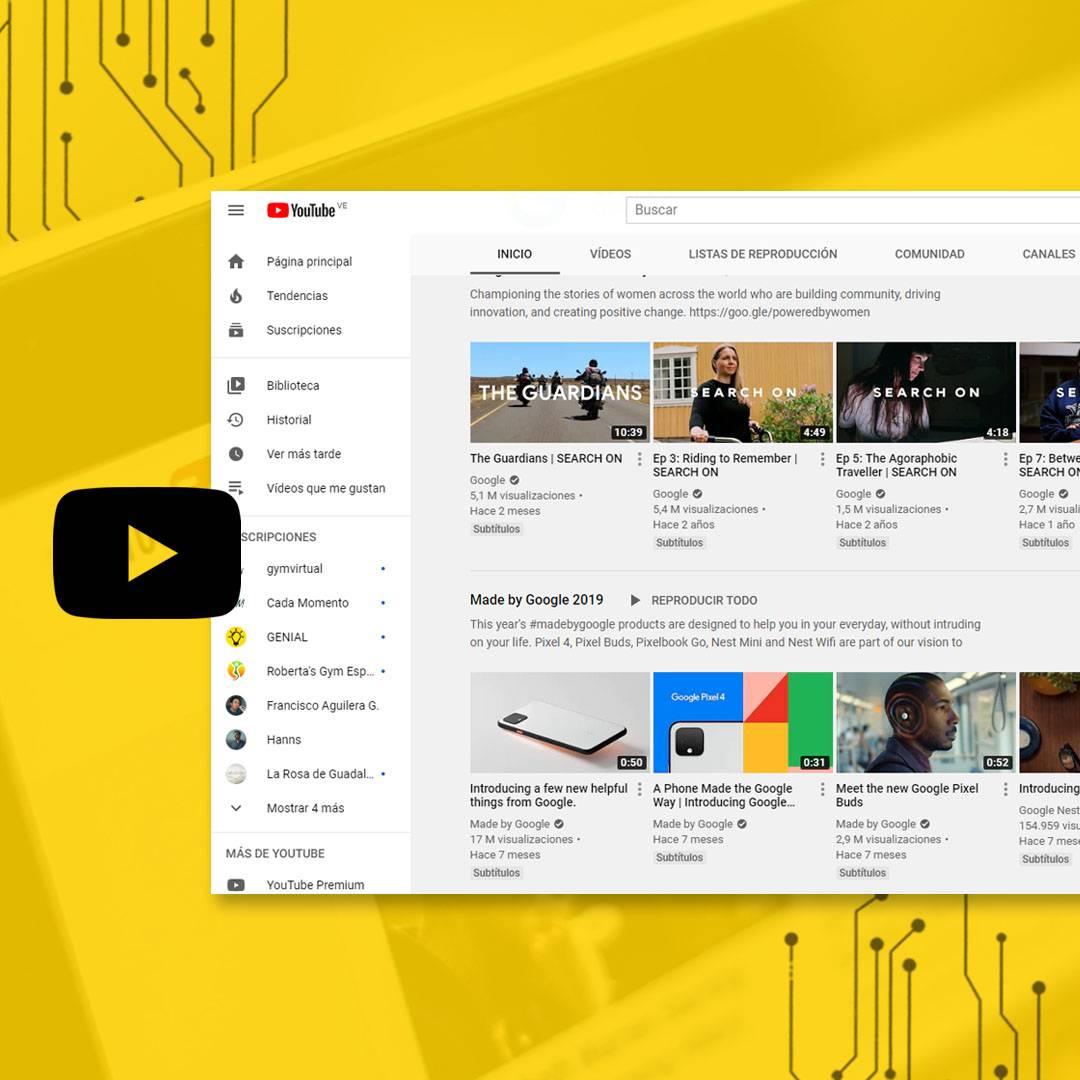Open the hamburger navigation menu
This screenshot has width=1080, height=1080.
click(x=236, y=210)
